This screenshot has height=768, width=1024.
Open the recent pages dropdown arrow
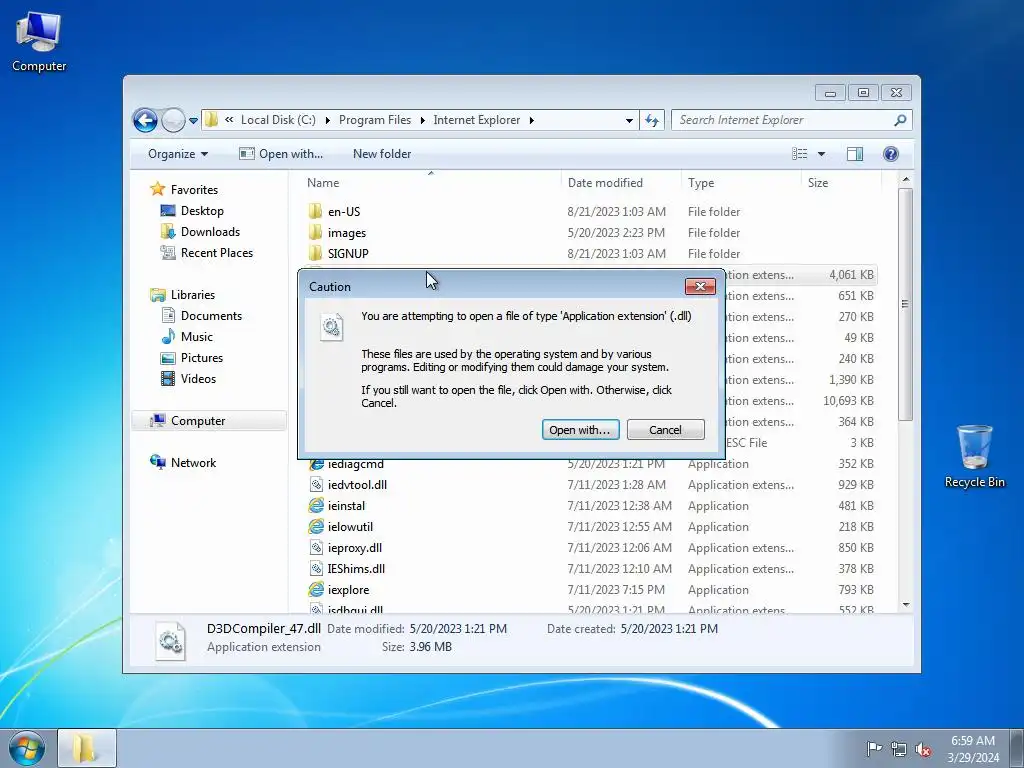click(x=193, y=121)
